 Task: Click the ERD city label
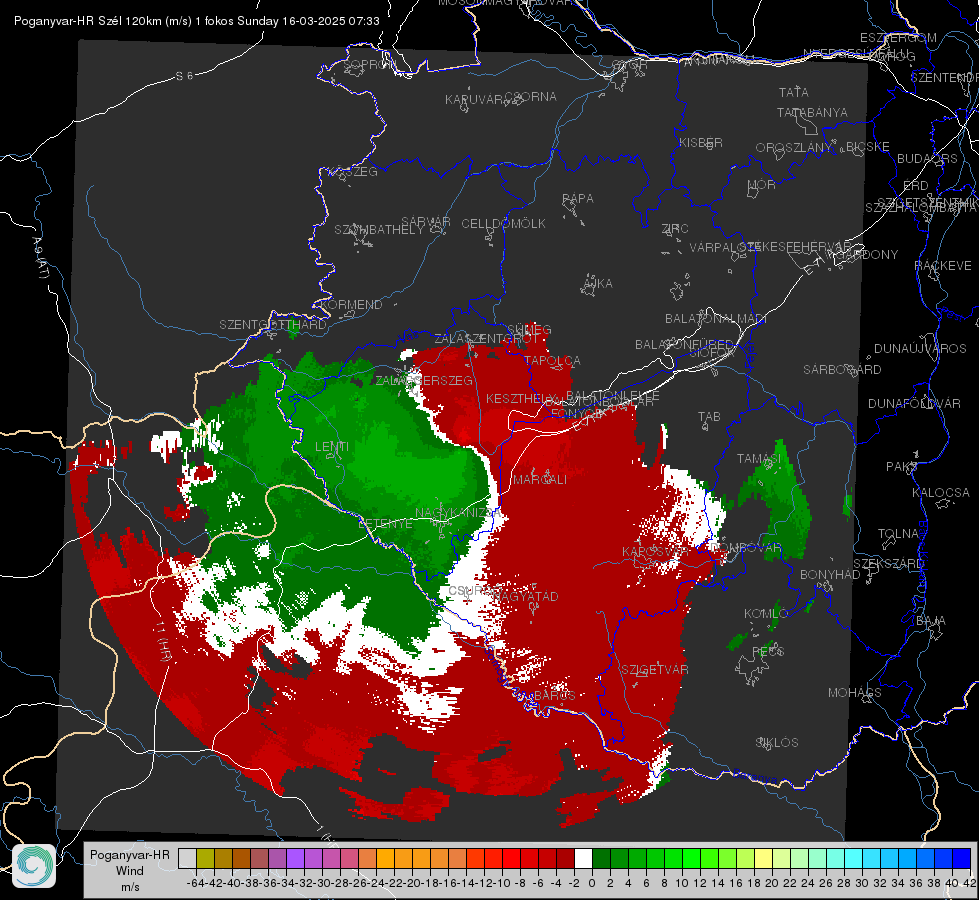click(x=915, y=186)
